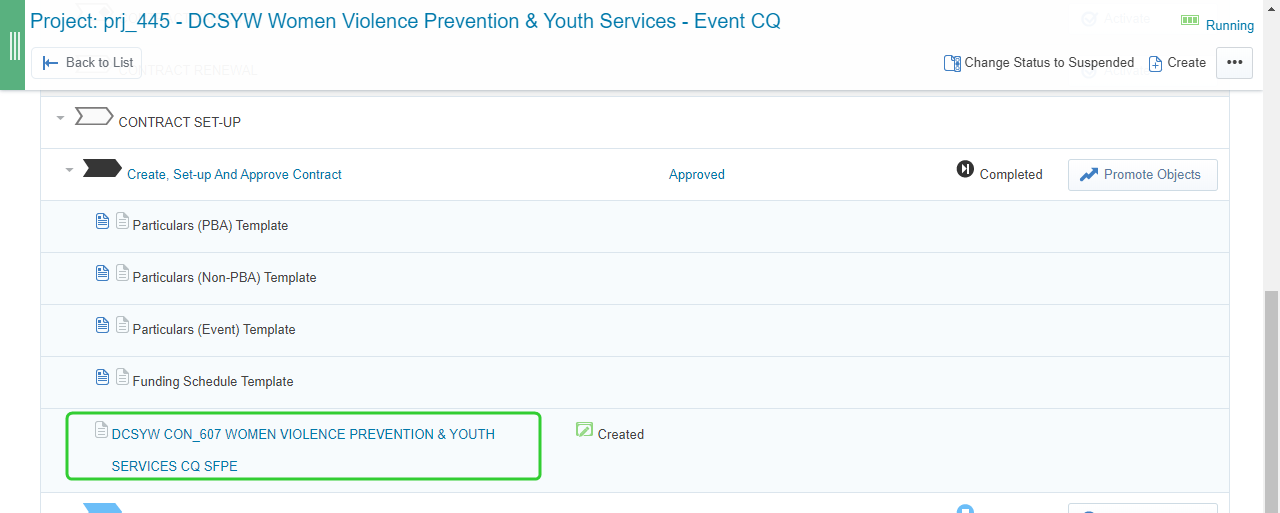Click the grey file icon beside Funding Schedule Template

123,377
